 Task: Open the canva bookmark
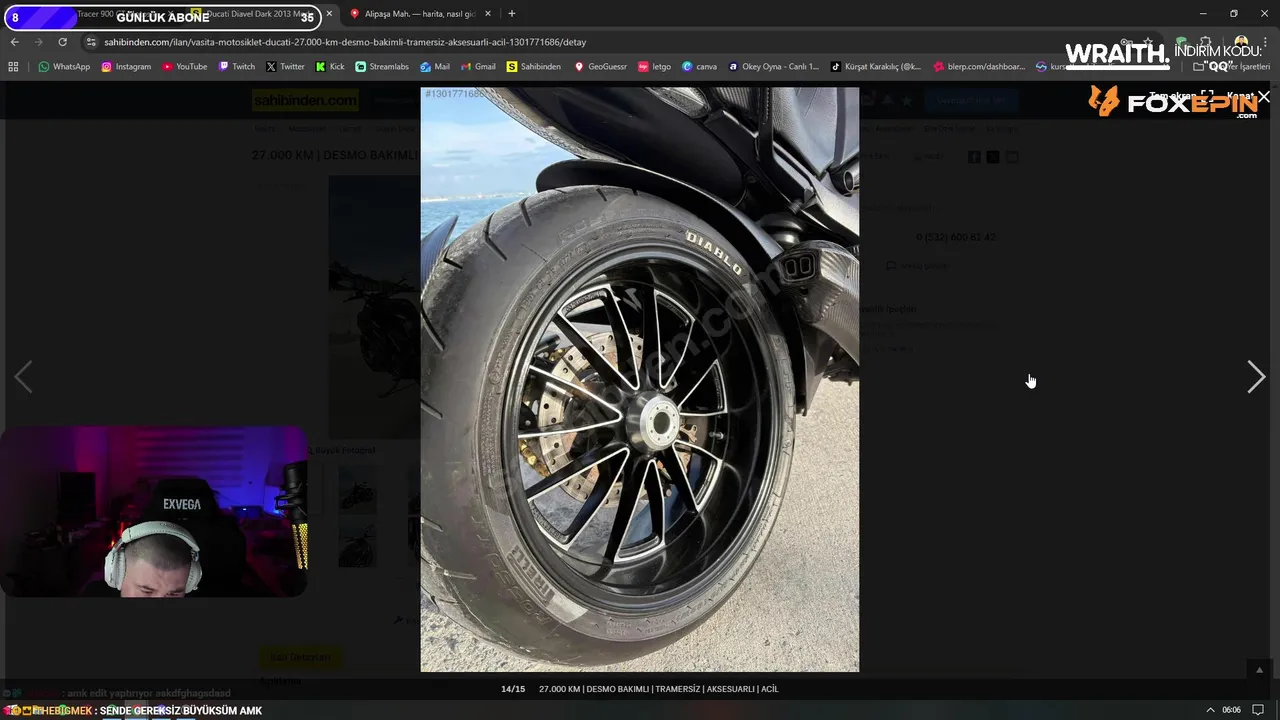(699, 66)
